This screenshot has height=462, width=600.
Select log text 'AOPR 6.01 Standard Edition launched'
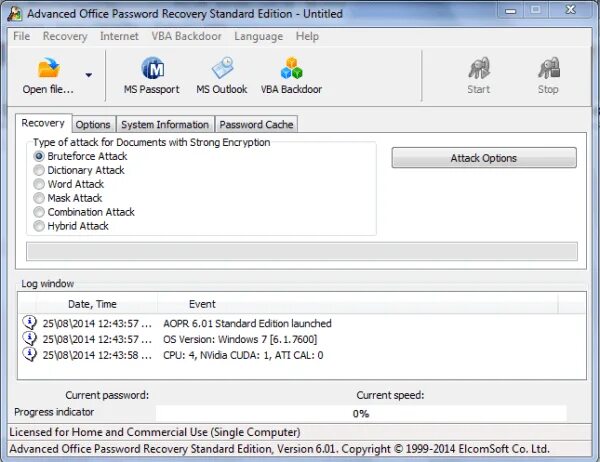(247, 323)
